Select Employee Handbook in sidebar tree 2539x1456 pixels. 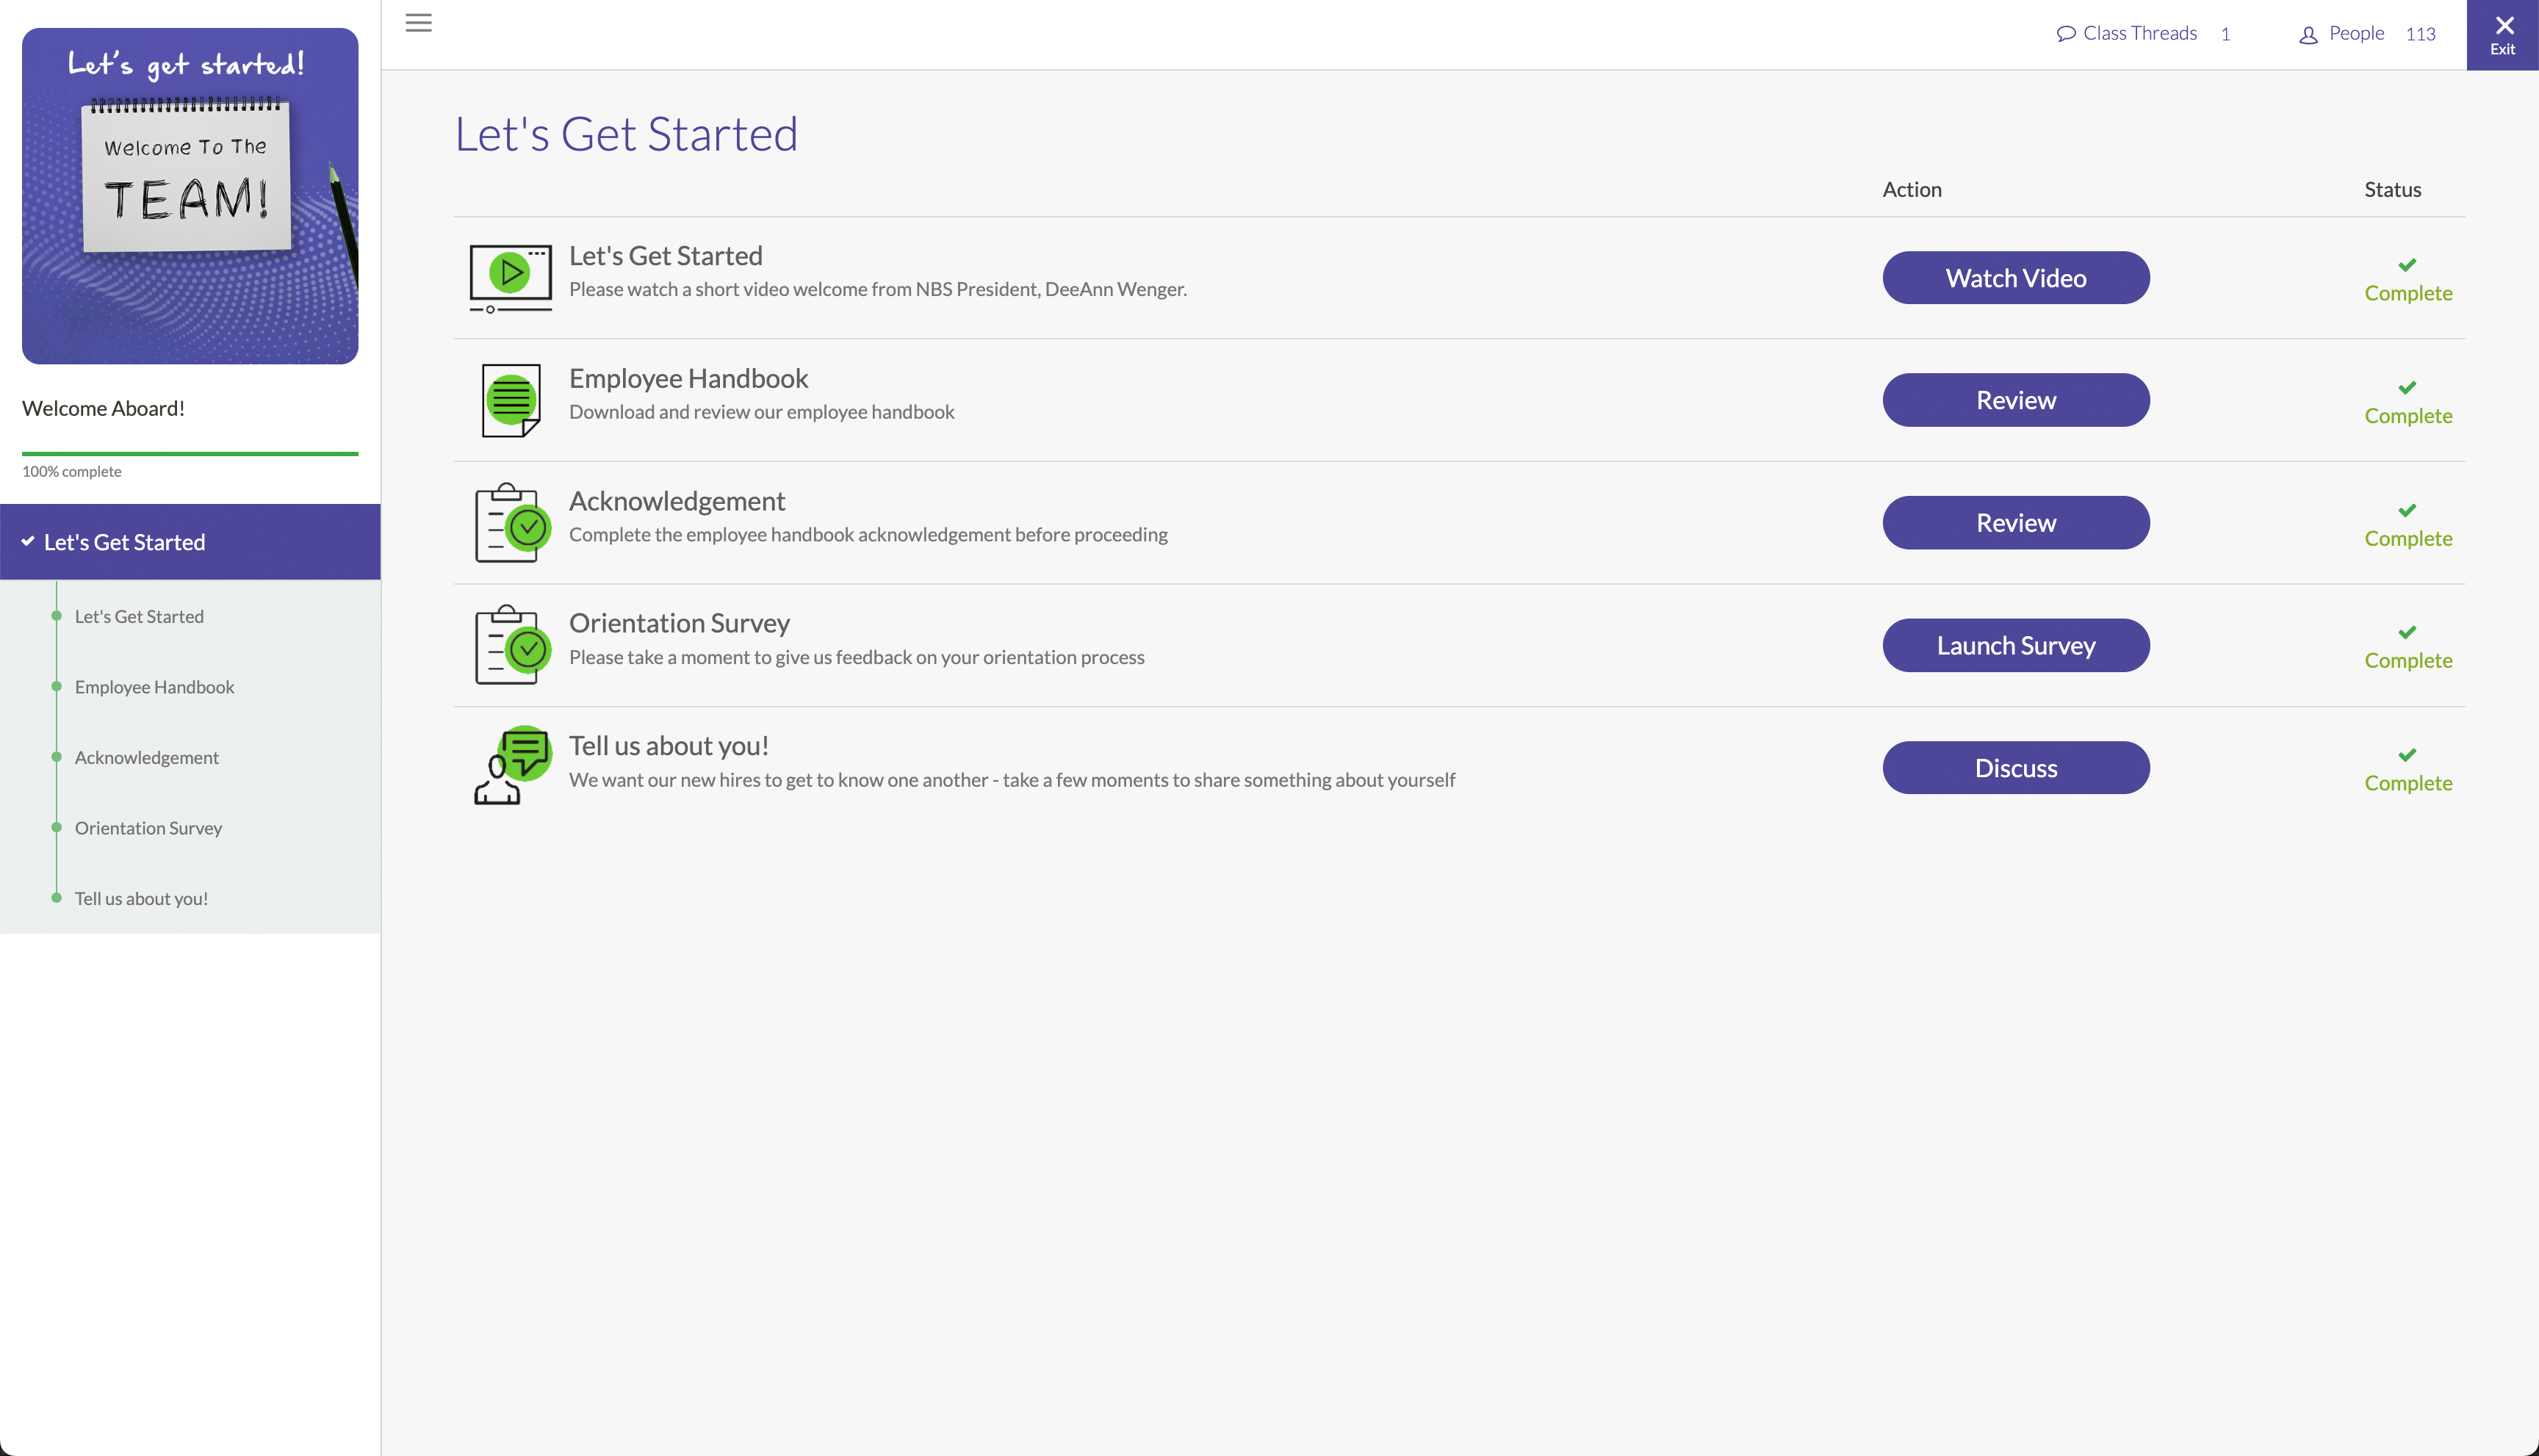[x=154, y=687]
